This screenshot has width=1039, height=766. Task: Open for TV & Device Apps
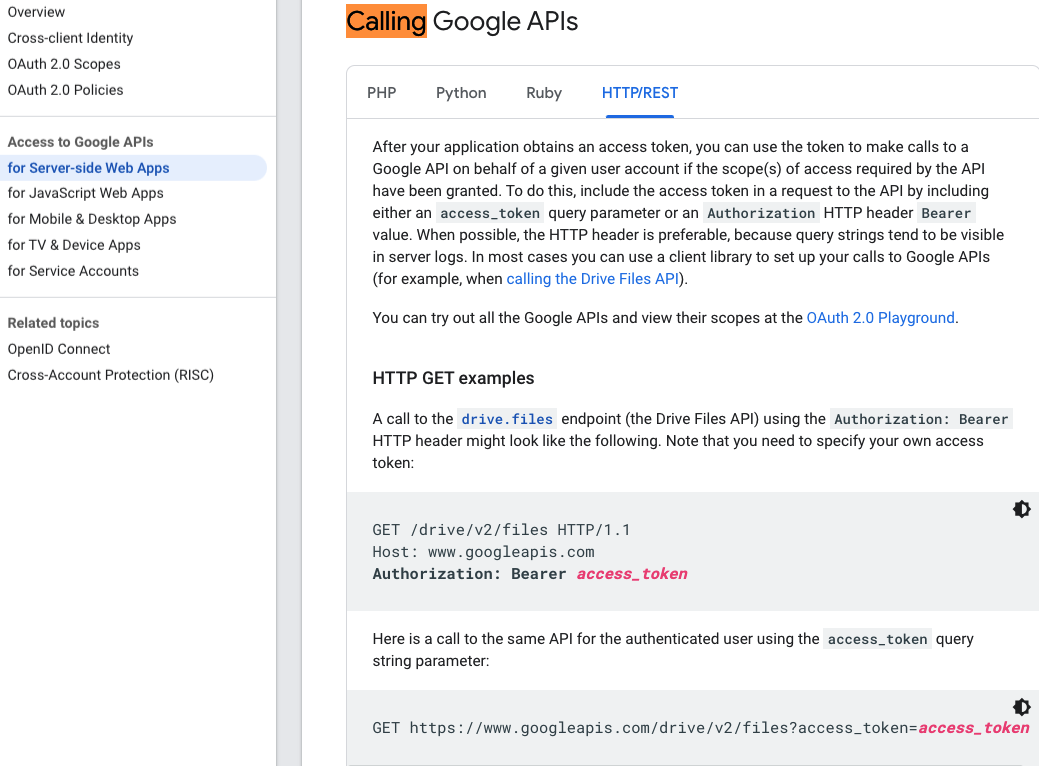(x=74, y=245)
